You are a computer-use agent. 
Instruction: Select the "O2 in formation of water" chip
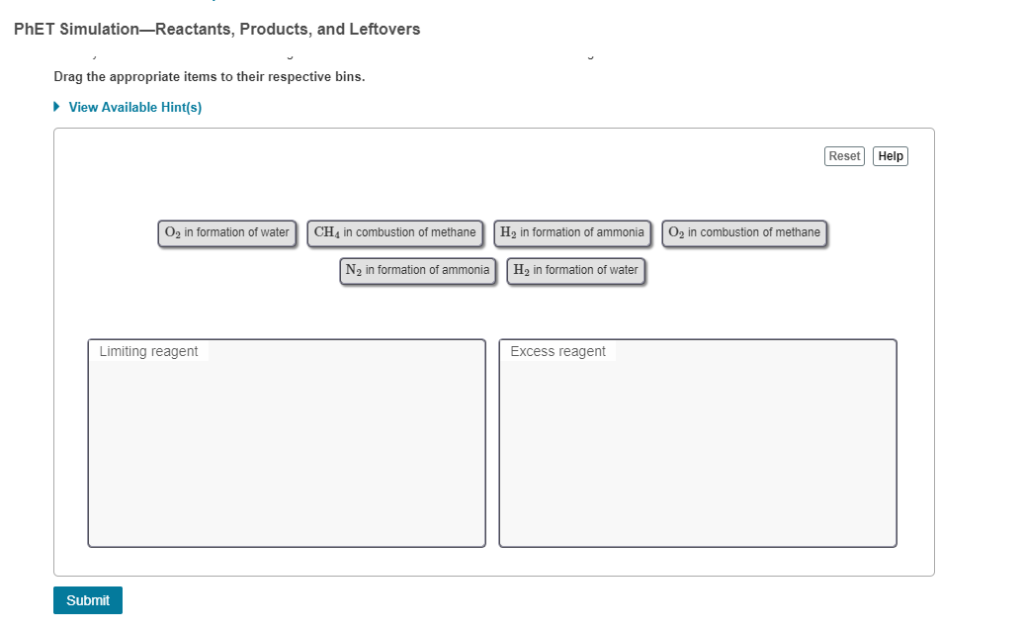(x=227, y=233)
